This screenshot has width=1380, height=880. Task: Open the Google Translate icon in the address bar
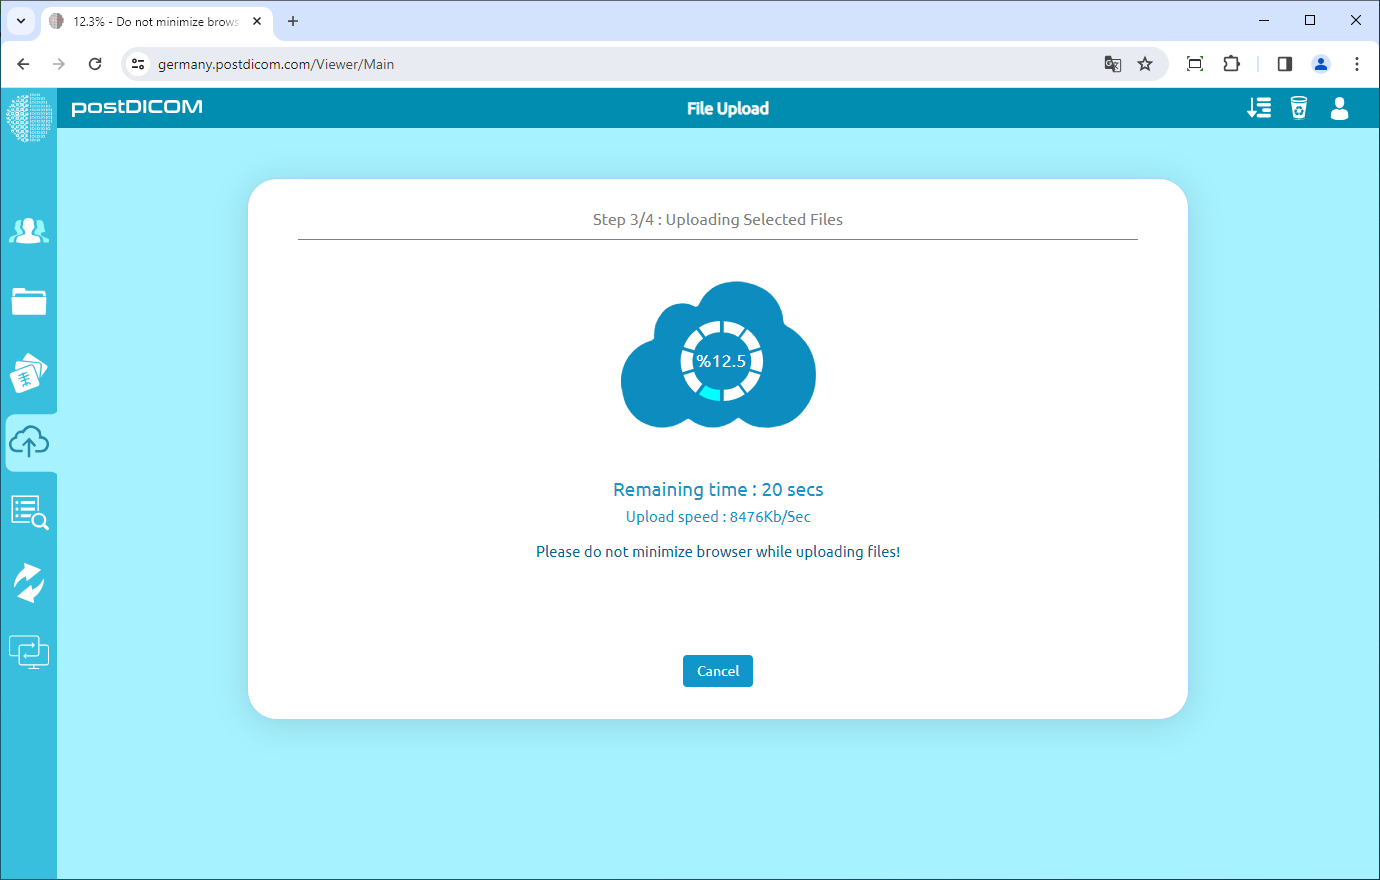pyautogui.click(x=1112, y=63)
